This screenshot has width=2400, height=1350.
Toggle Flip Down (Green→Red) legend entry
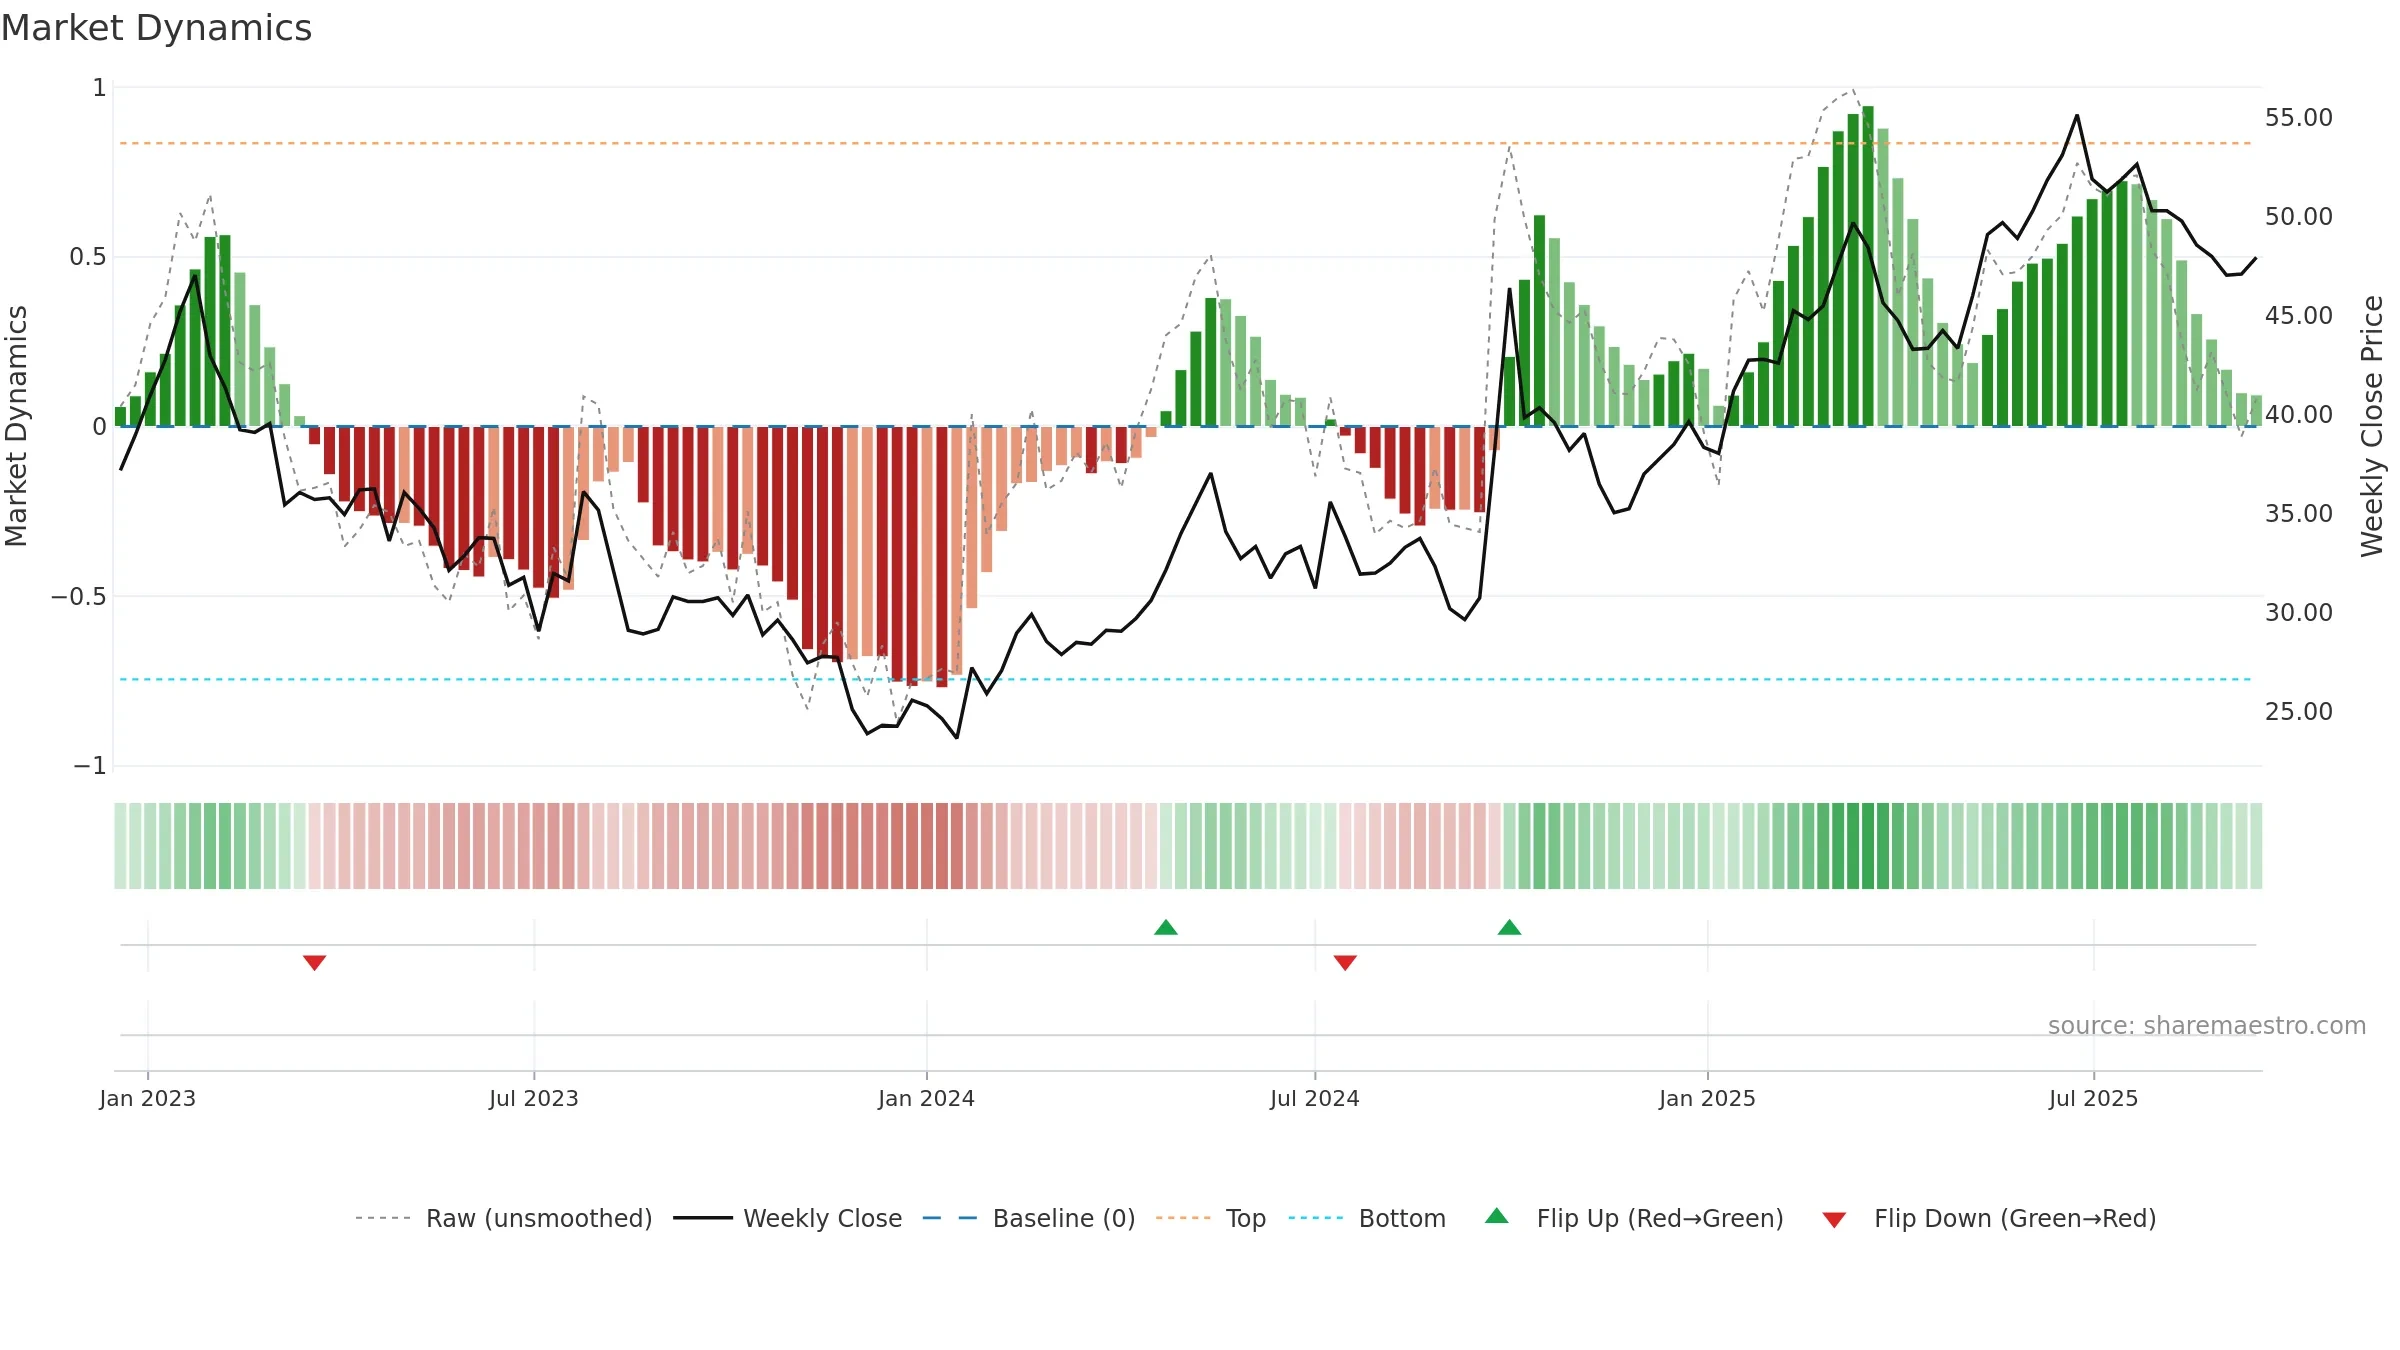(1989, 1218)
